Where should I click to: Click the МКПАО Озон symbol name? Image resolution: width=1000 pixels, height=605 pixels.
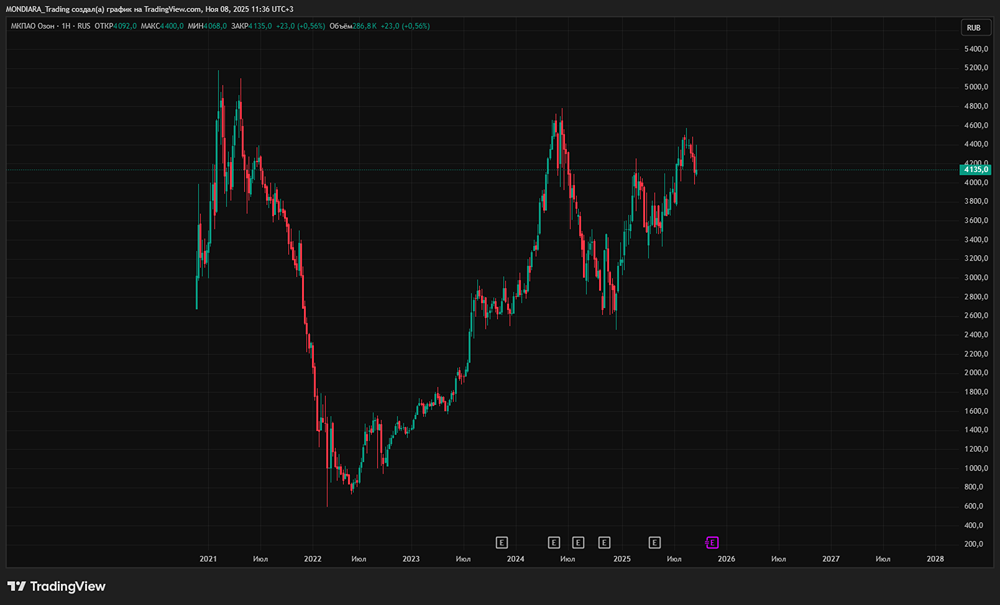click(35, 26)
